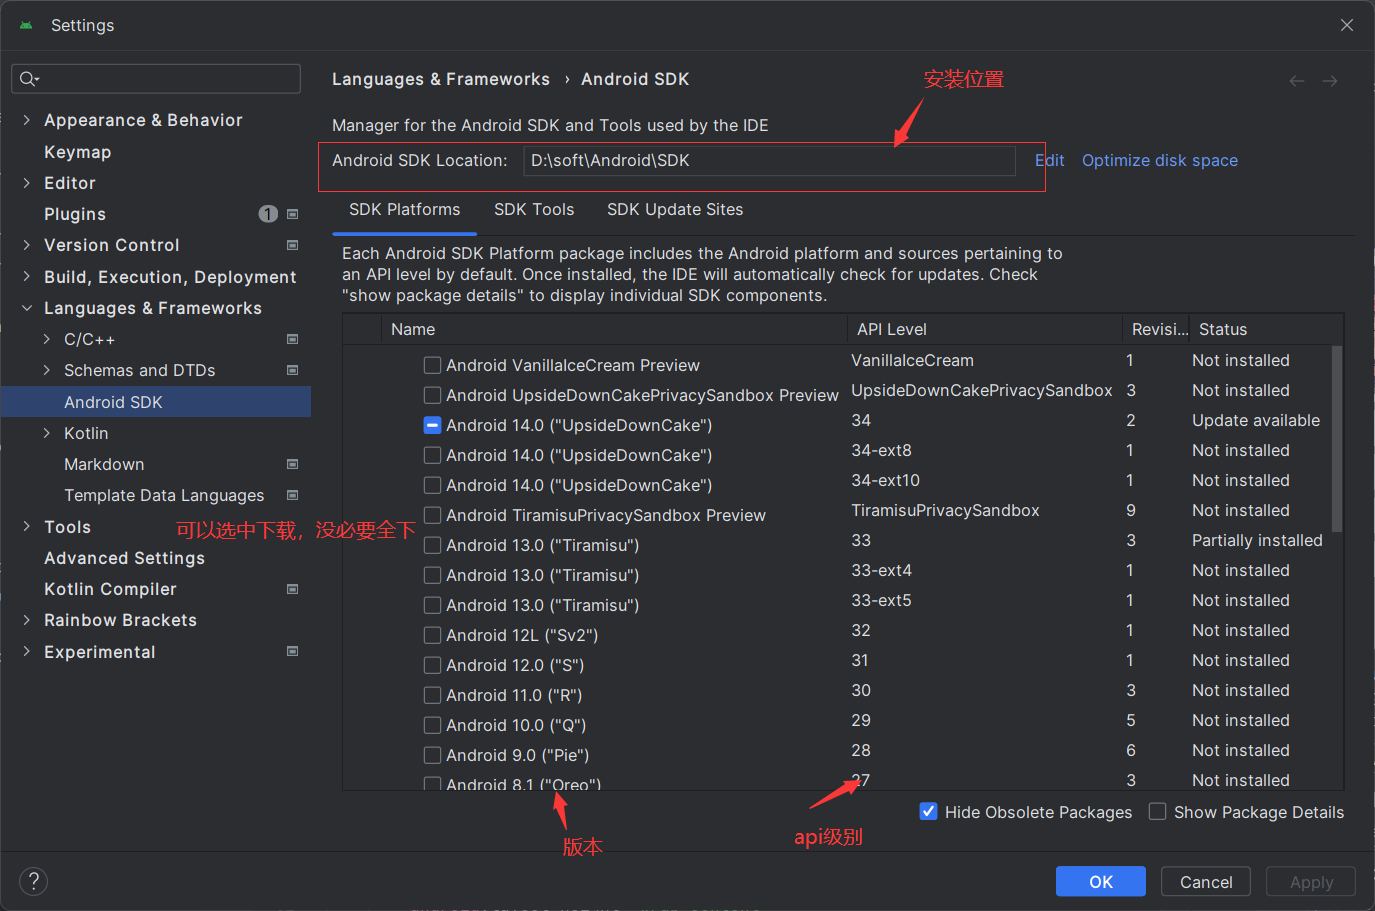Expand the Version Control section
This screenshot has width=1375, height=911.
click(27, 245)
